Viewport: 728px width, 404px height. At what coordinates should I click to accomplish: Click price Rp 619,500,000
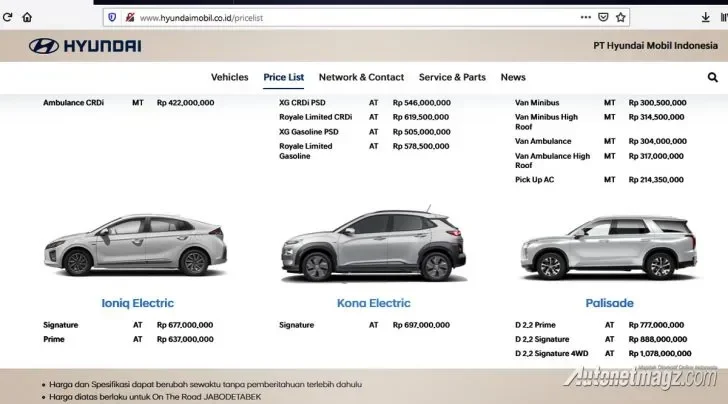coord(421,117)
